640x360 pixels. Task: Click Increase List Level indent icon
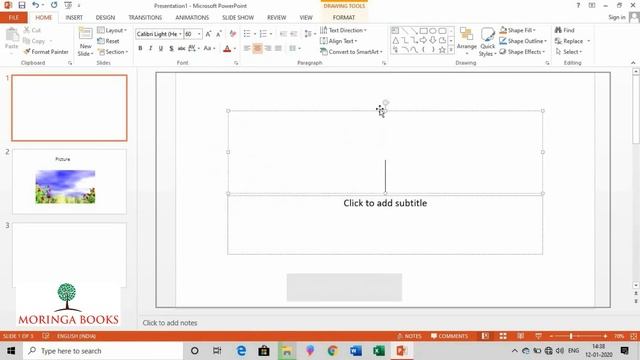click(294, 34)
